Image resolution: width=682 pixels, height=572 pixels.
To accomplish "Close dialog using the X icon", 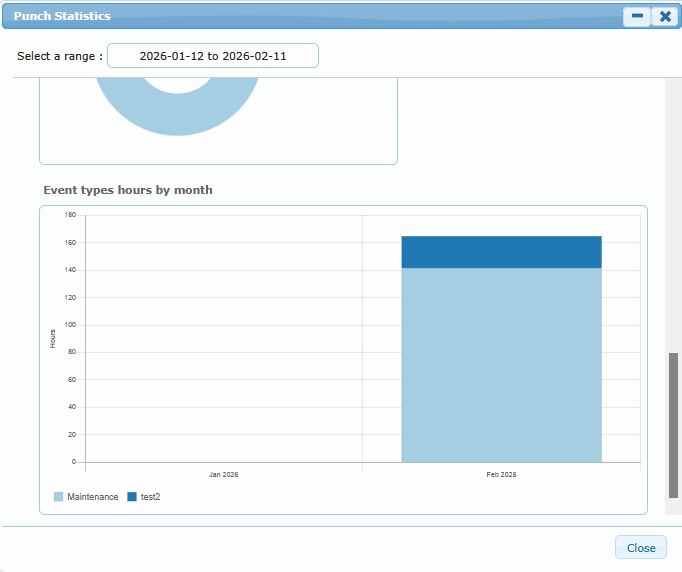I will [x=664, y=16].
